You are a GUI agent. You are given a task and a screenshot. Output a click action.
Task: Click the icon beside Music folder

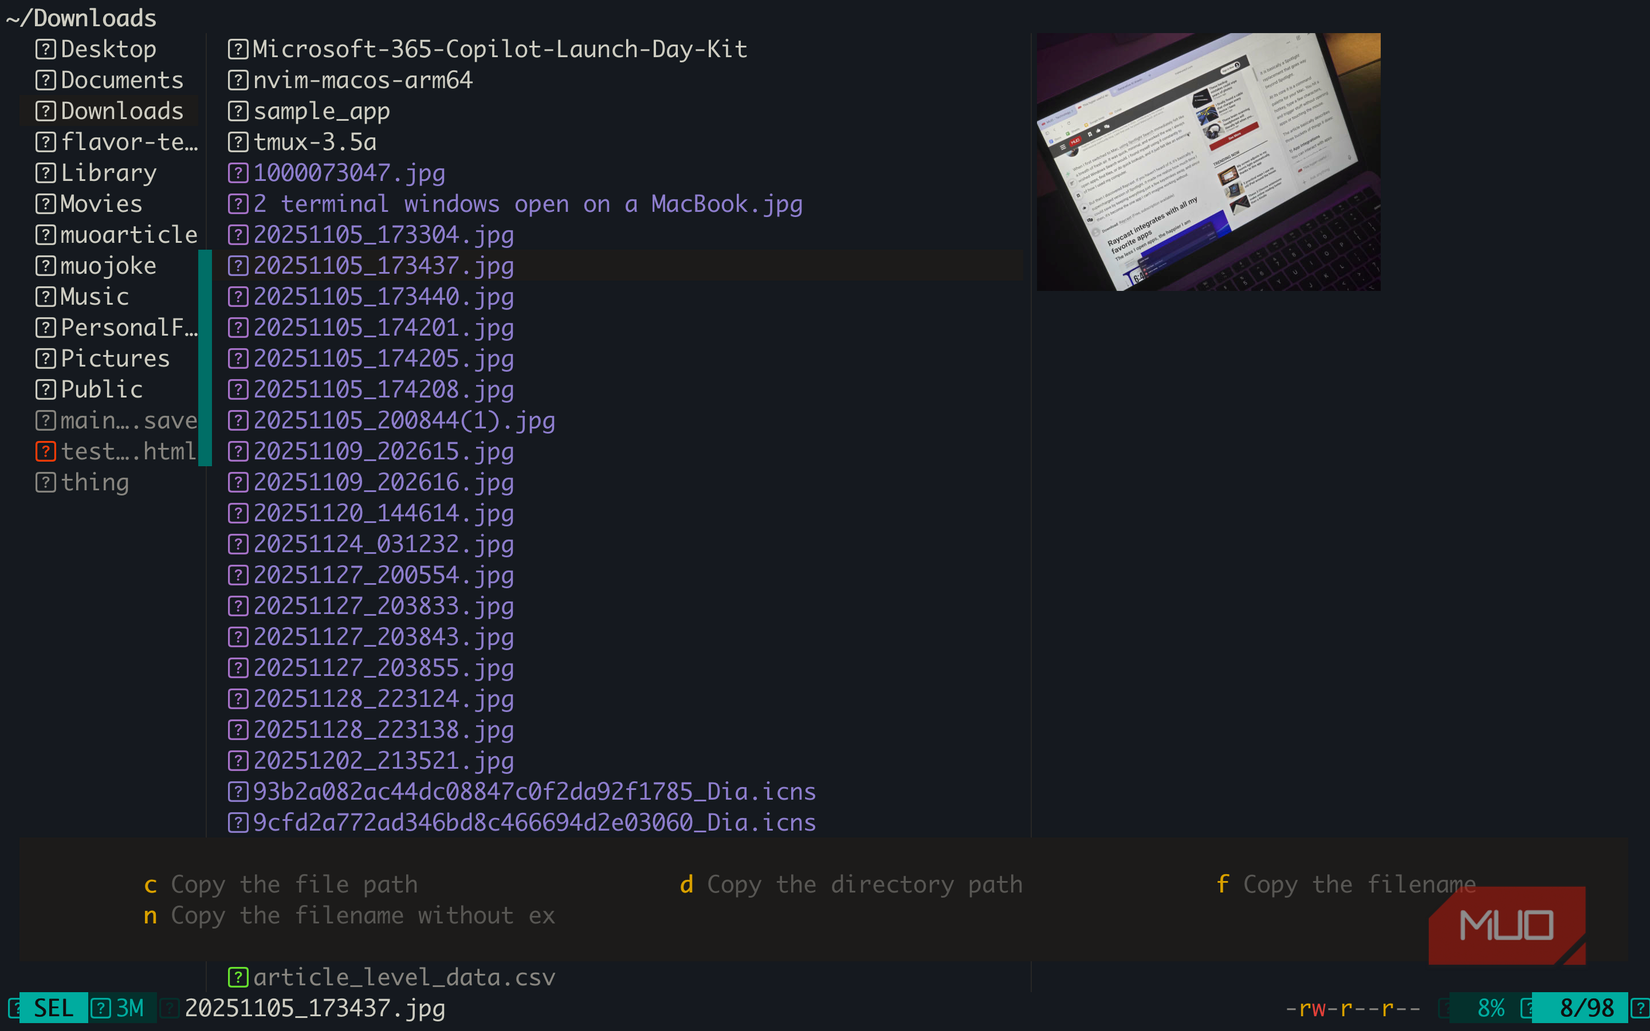(46, 296)
